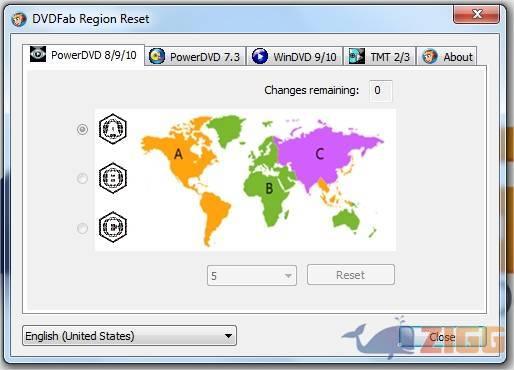
Task: Click the PowerDVD 7.3 disc icon
Action: [157, 56]
